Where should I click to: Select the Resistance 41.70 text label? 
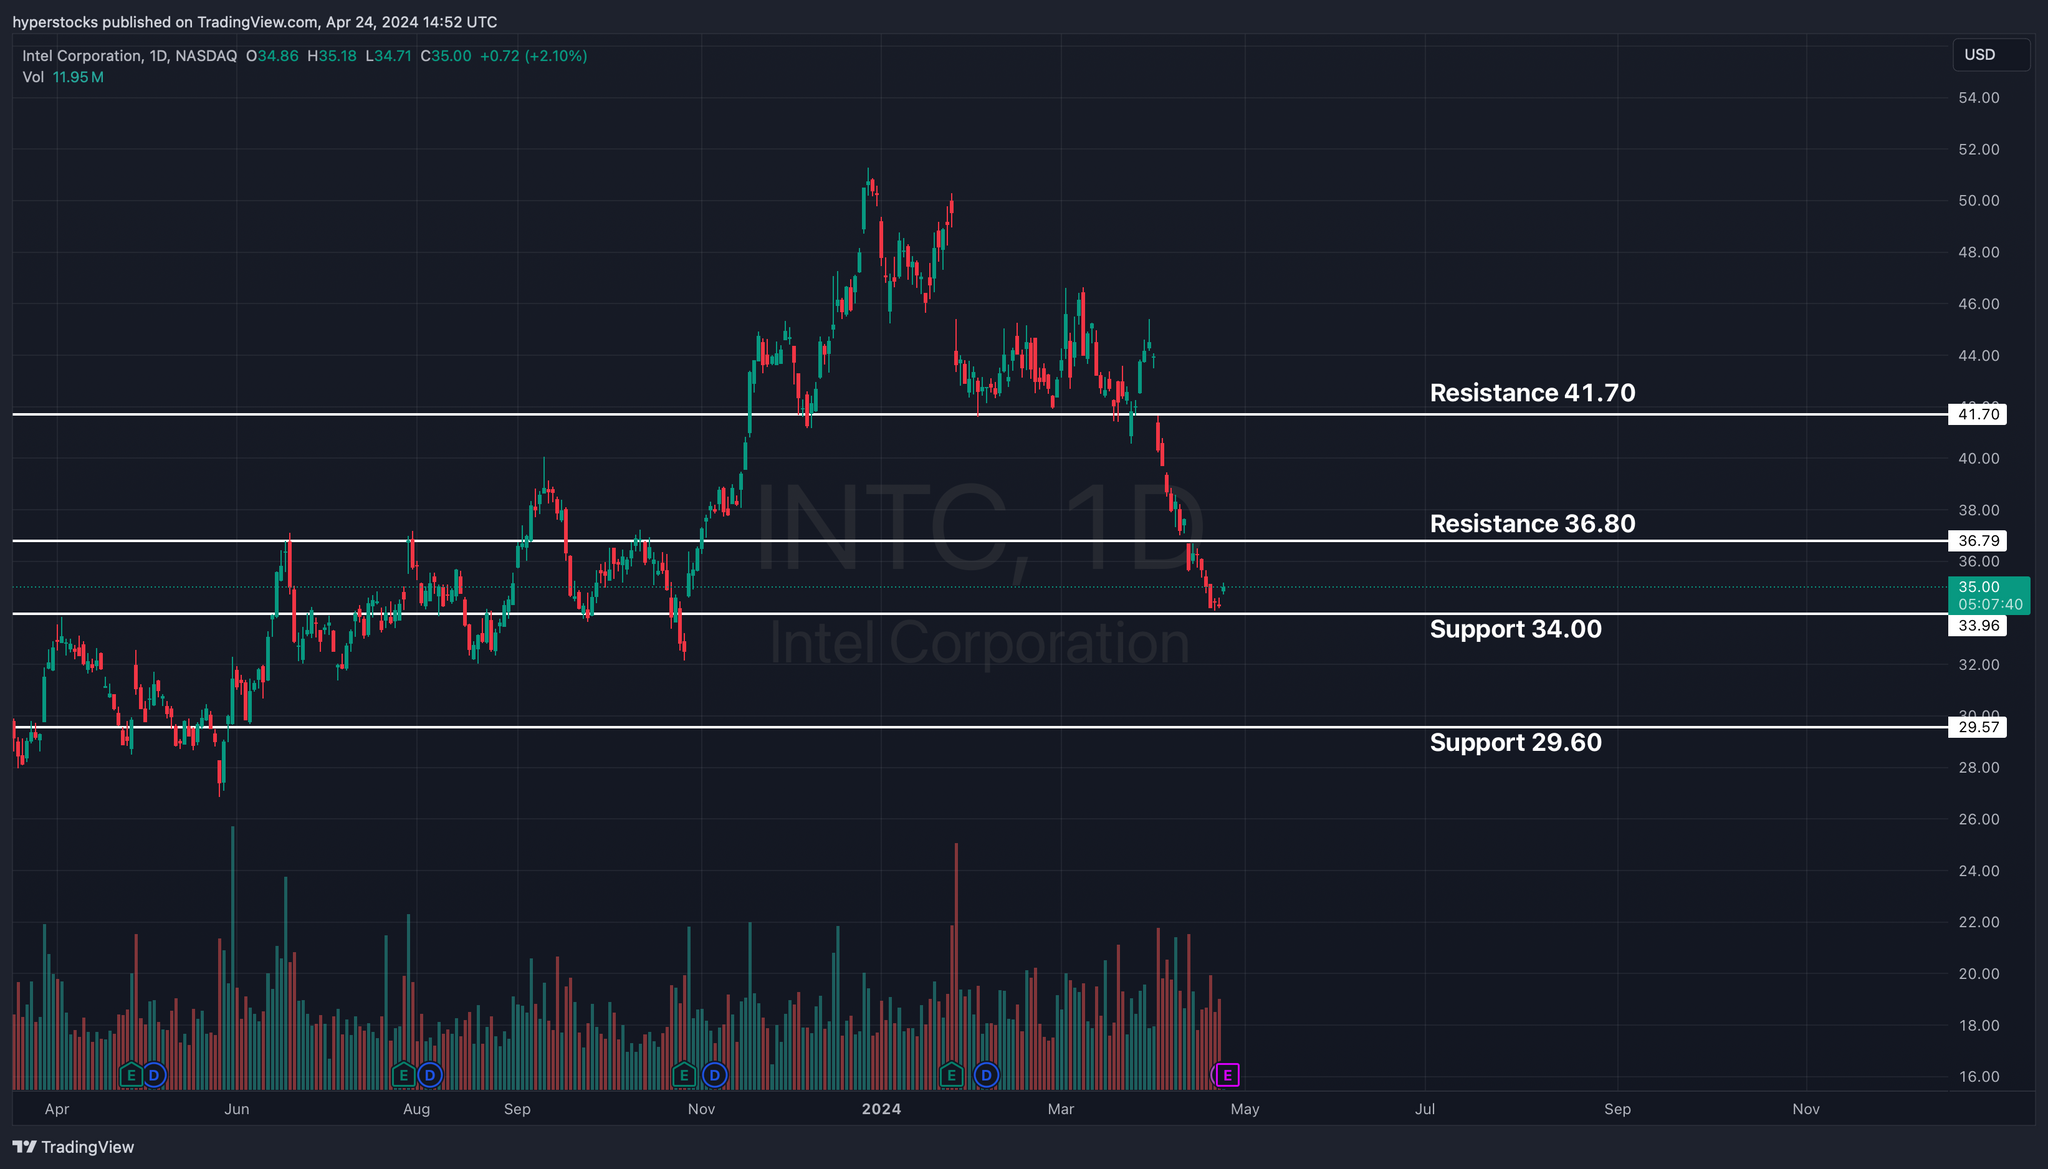tap(1532, 393)
